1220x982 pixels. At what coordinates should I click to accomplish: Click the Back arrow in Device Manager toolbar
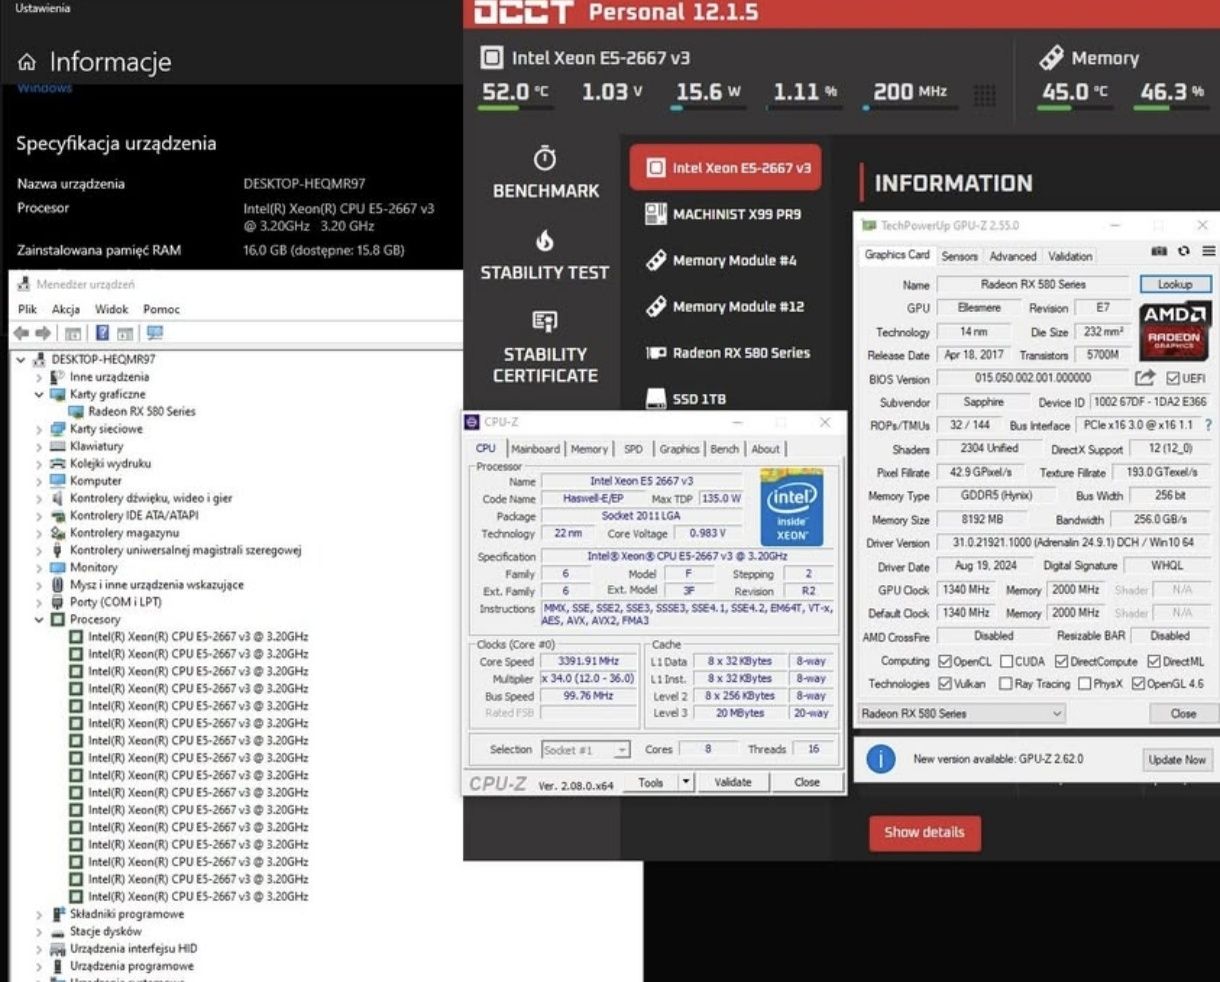pyautogui.click(x=21, y=333)
